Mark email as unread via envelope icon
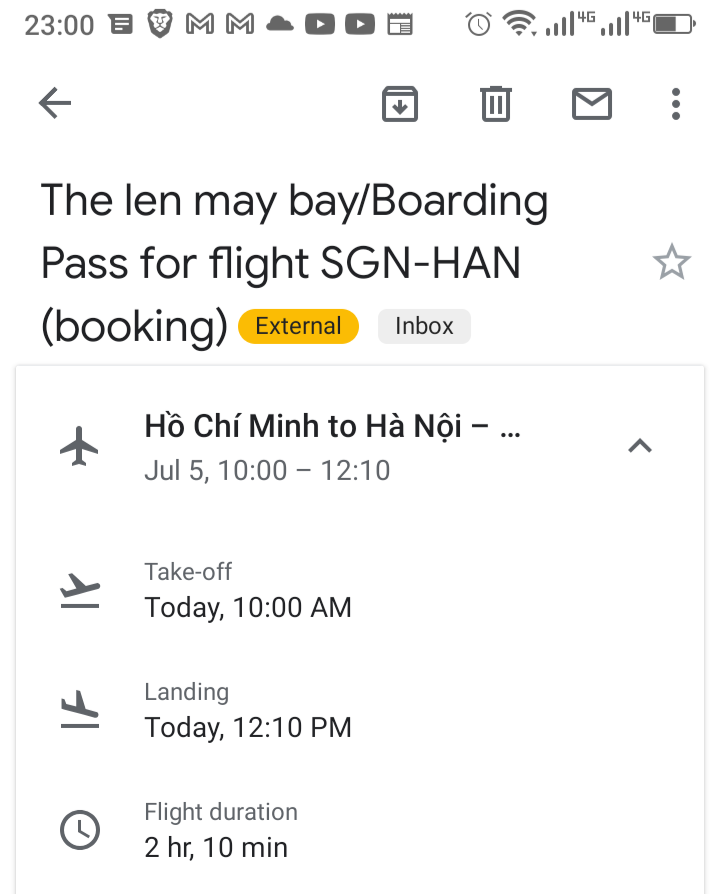Image resolution: width=720 pixels, height=894 pixels. click(x=591, y=103)
